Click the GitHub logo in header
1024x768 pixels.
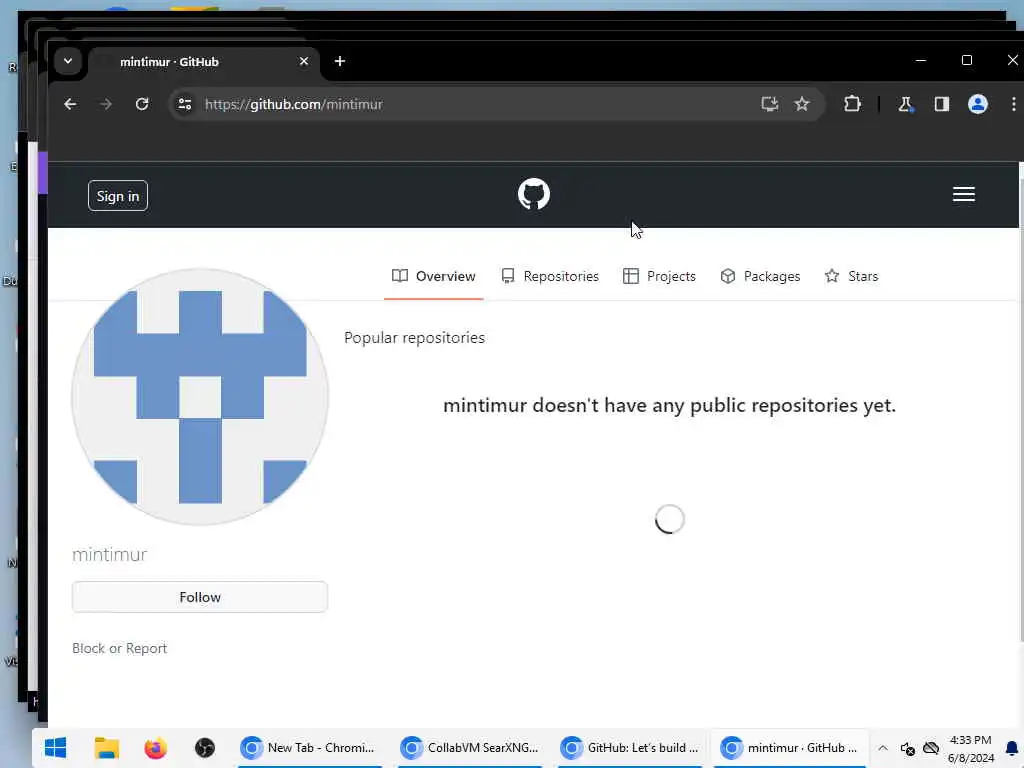(534, 194)
